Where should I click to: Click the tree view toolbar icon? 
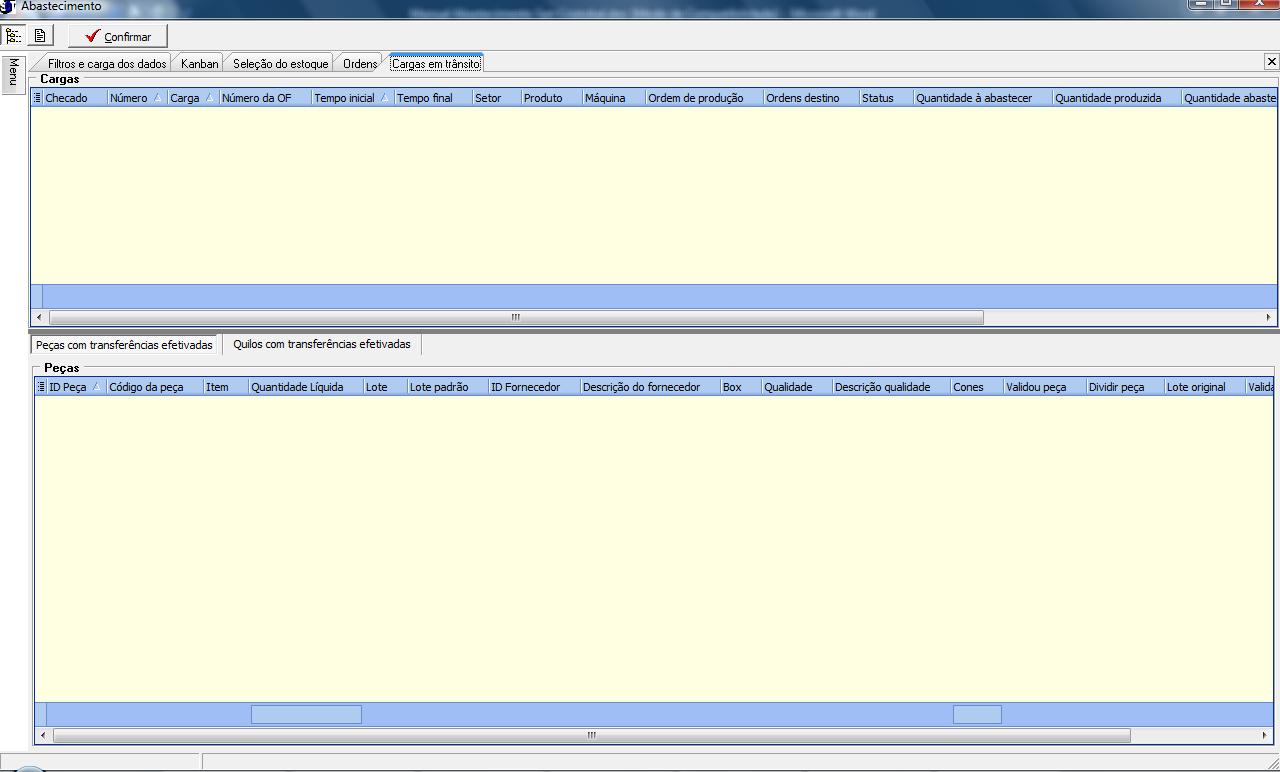pos(13,36)
